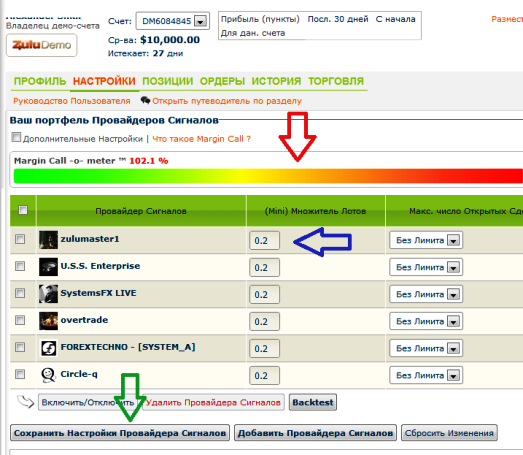Screen dimensions: 523x455
Task: Enable the Дополнительные Настройки checkbox
Action: pyautogui.click(x=16, y=137)
